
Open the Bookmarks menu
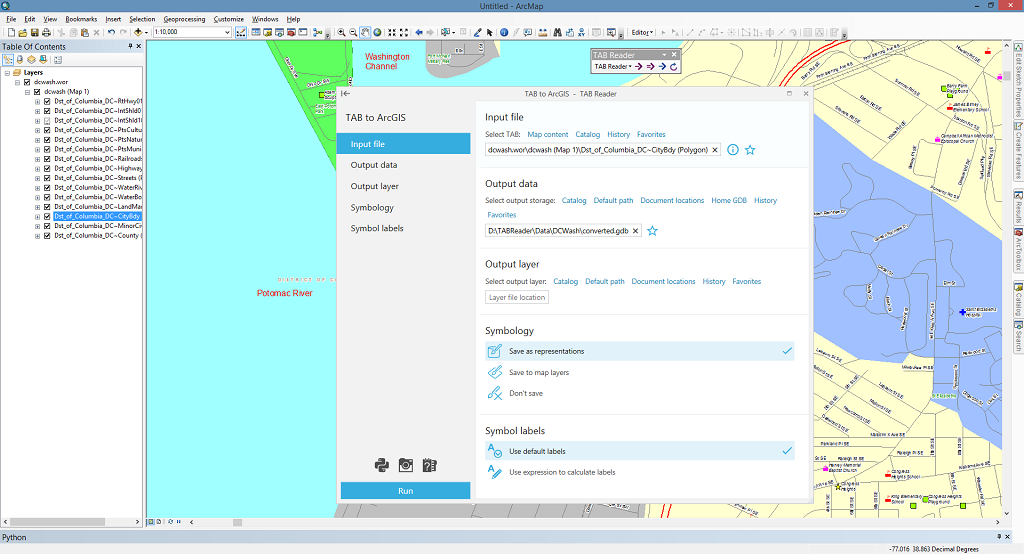click(x=81, y=19)
